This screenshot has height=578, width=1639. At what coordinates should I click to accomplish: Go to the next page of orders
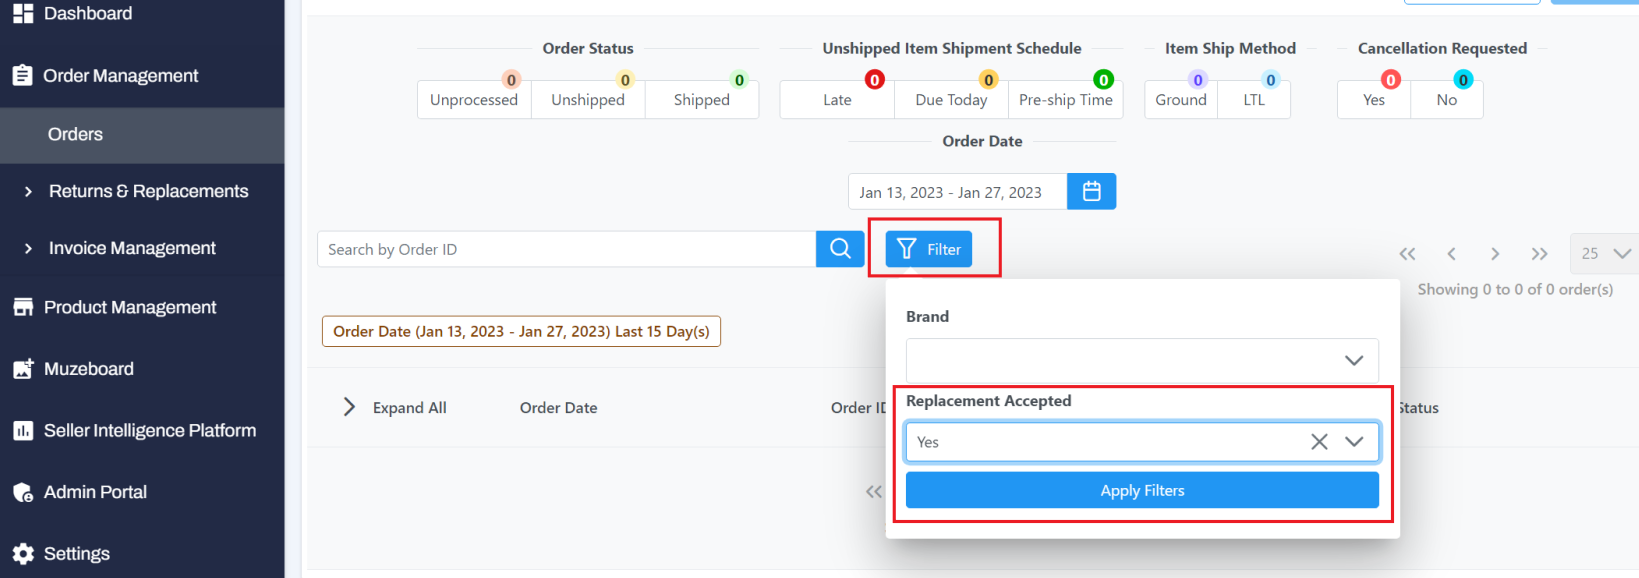tap(1495, 254)
